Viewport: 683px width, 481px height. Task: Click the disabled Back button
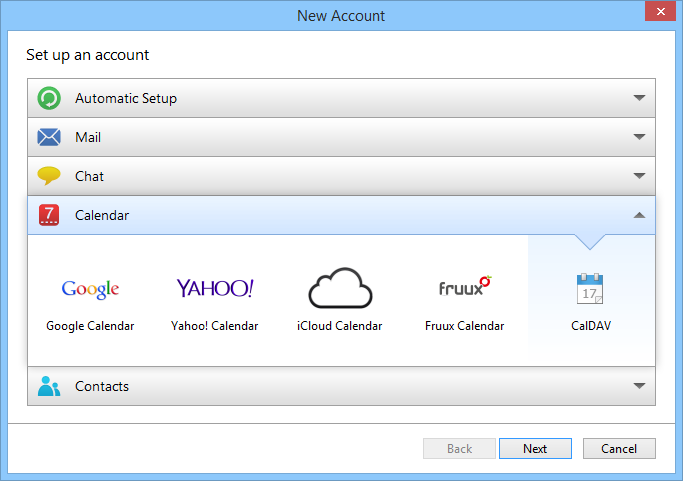pos(459,448)
